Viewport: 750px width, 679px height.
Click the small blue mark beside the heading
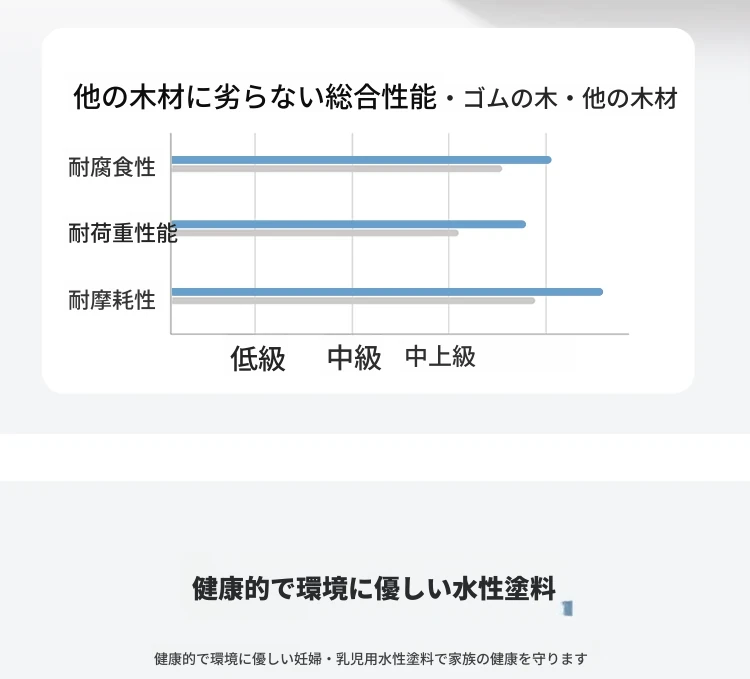pyautogui.click(x=567, y=609)
